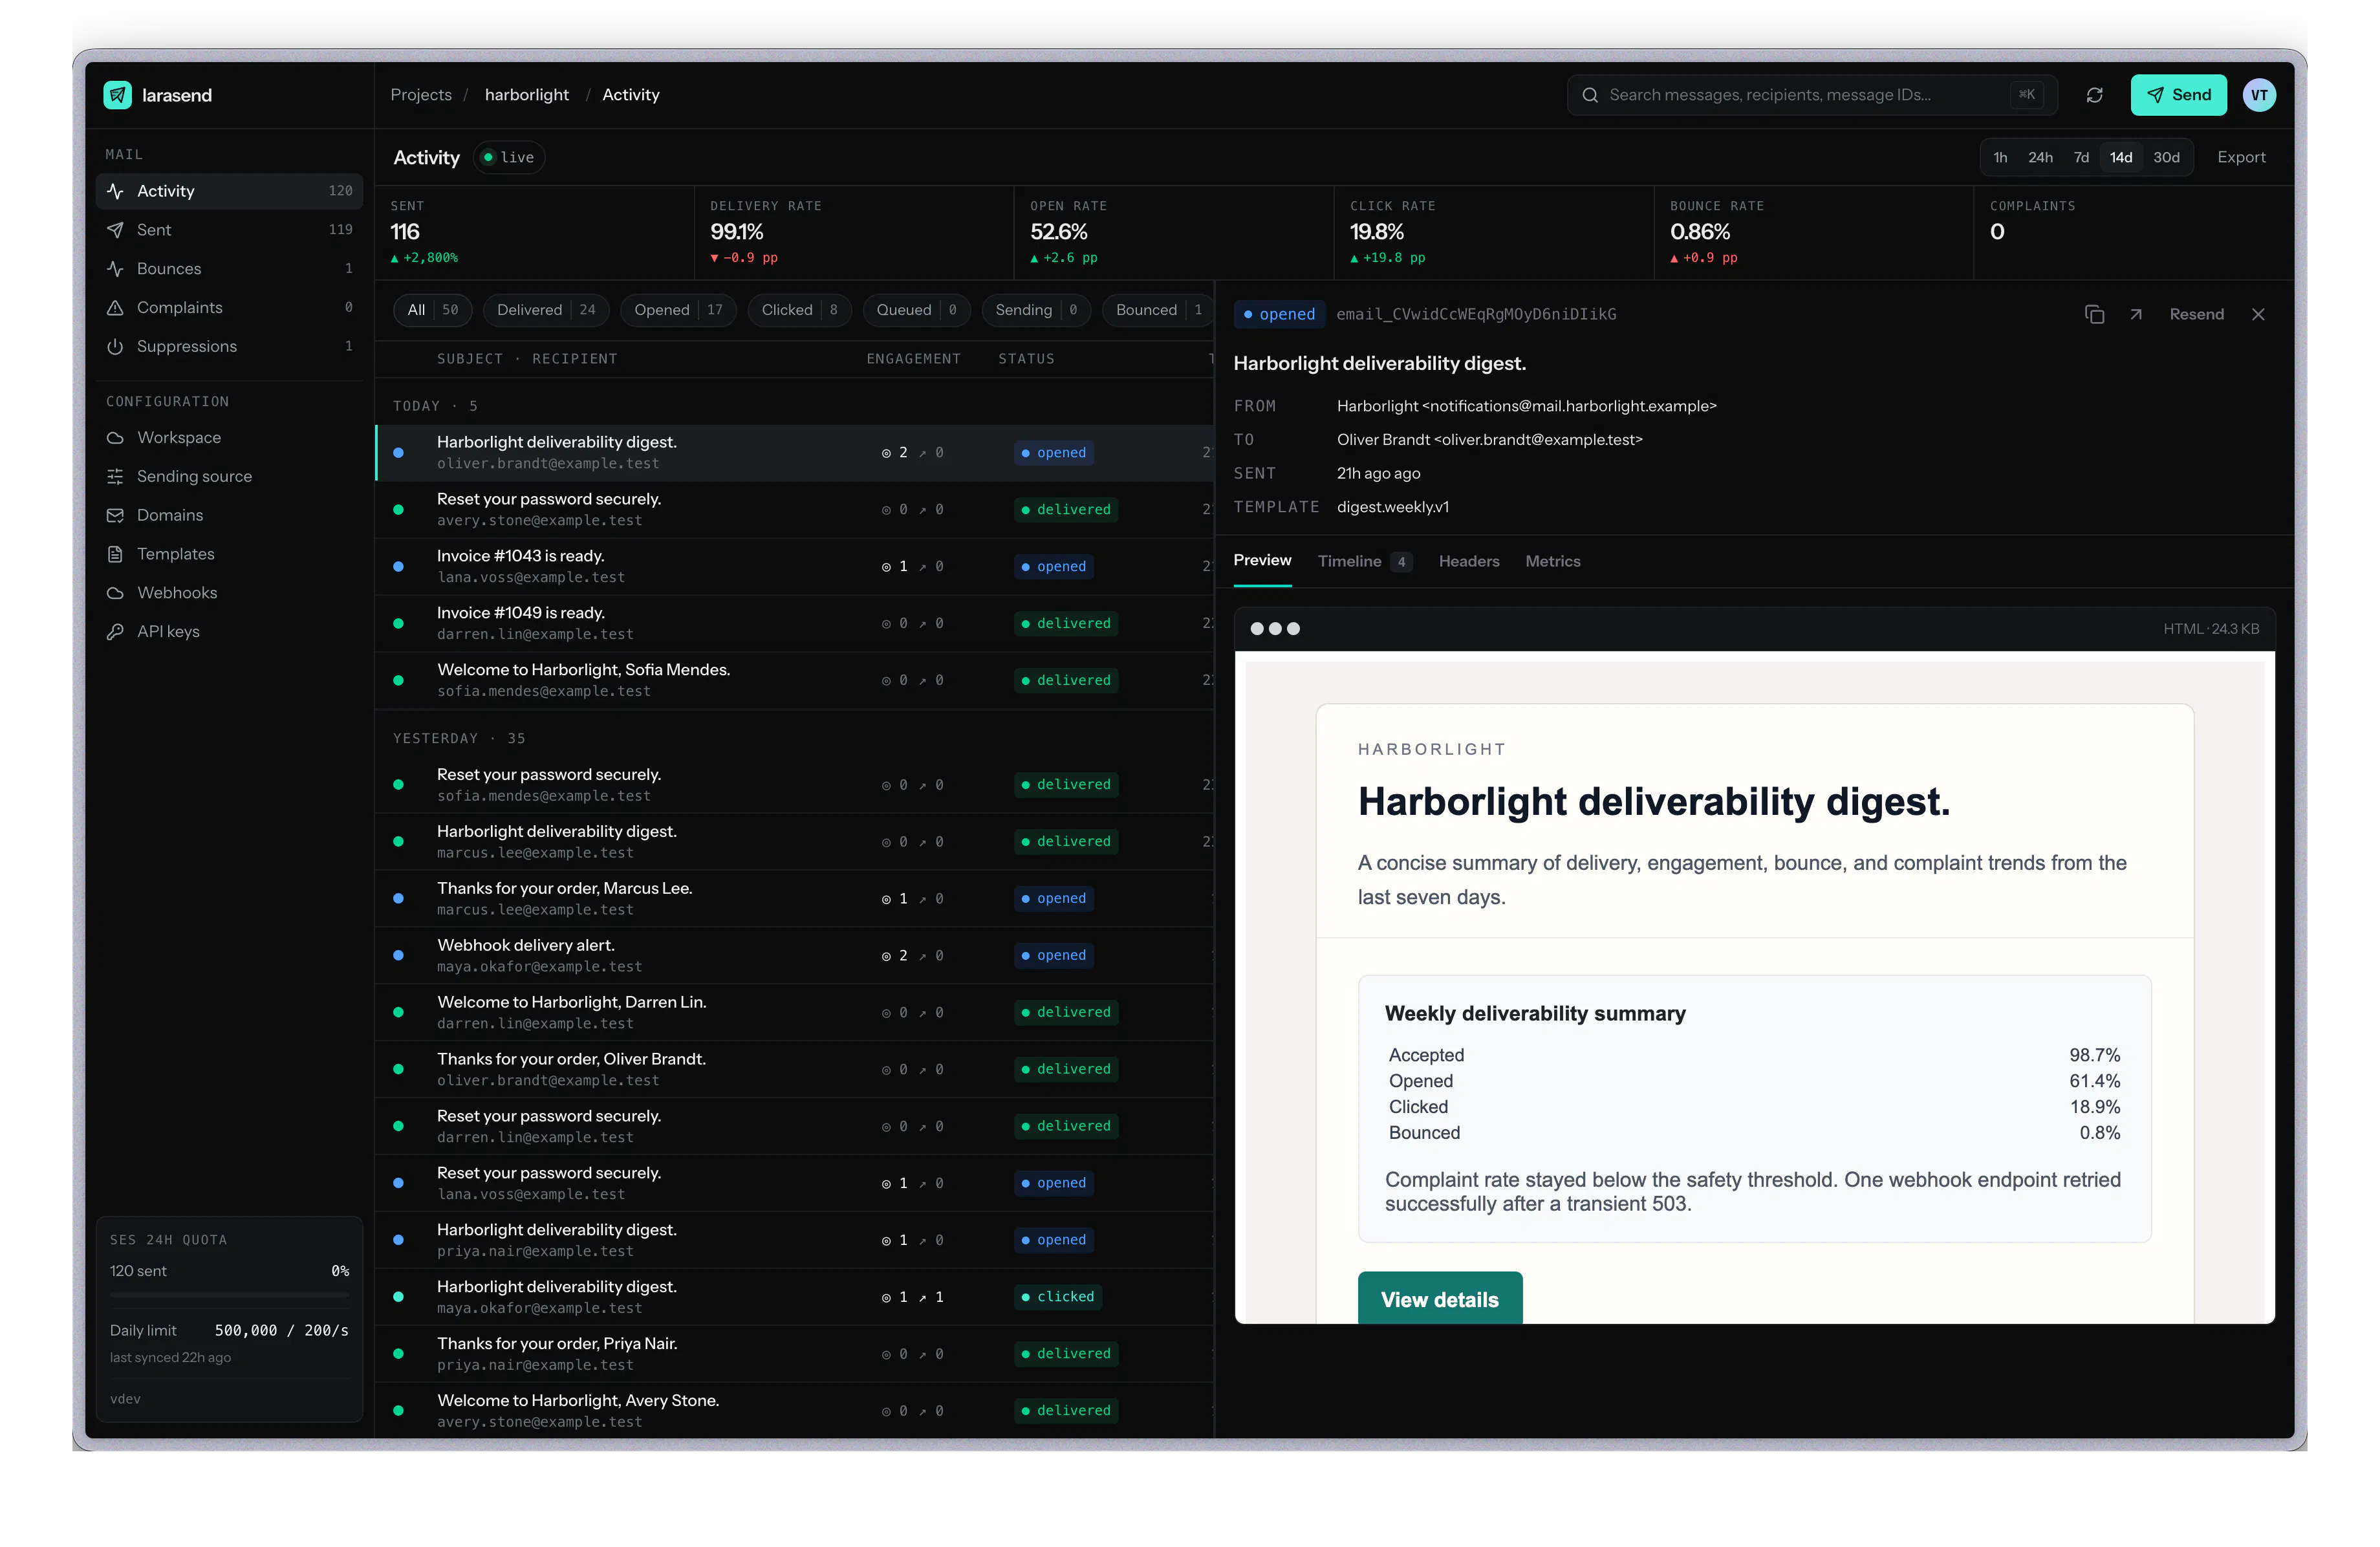Open Workspace configuration
Viewport: 2380px width, 1547px height.
[x=229, y=438]
